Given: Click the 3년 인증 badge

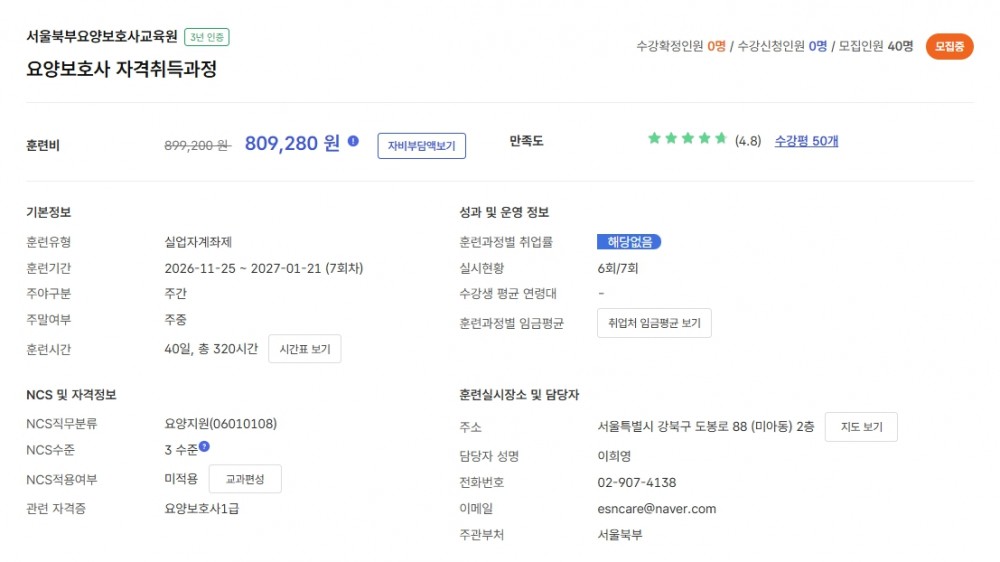Looking at the screenshot, I should coord(207,37).
